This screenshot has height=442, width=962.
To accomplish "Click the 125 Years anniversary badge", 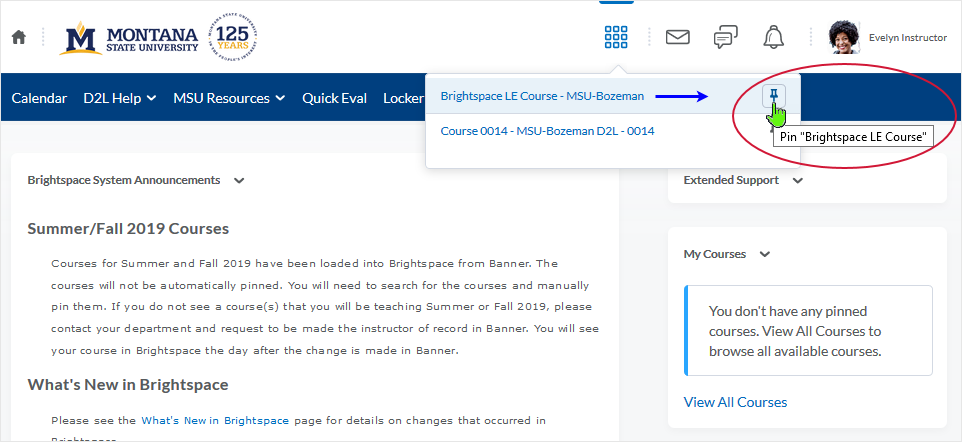I will [233, 37].
